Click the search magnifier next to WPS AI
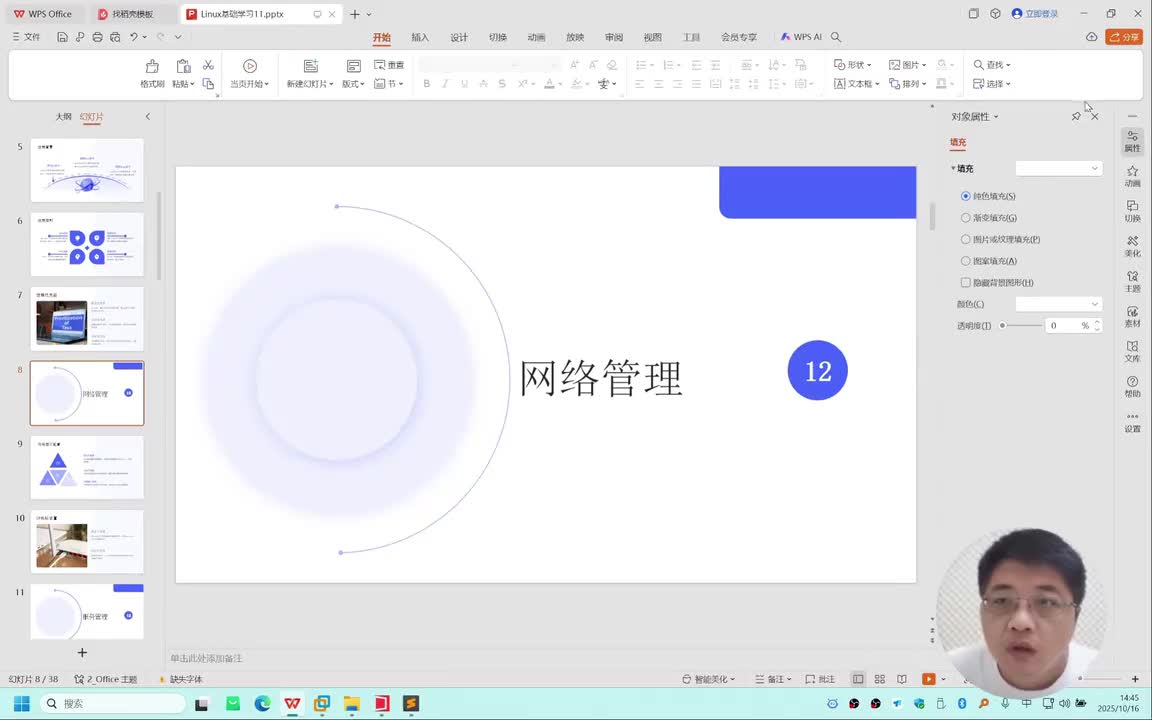This screenshot has width=1152, height=720. [x=836, y=37]
